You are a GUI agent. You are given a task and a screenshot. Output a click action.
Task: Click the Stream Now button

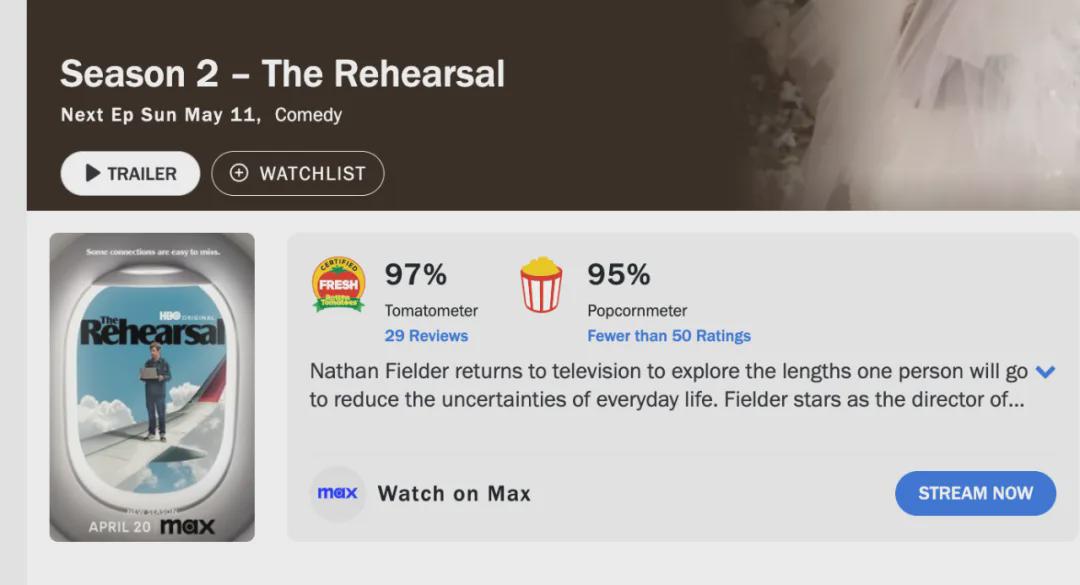pyautogui.click(x=975, y=493)
